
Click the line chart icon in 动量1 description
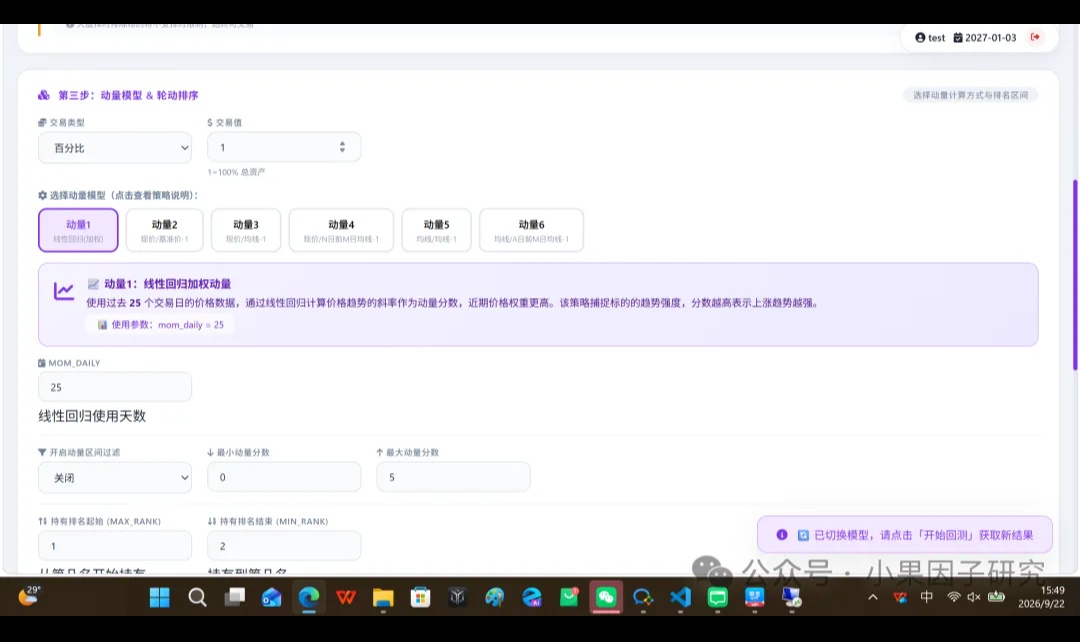click(x=64, y=291)
